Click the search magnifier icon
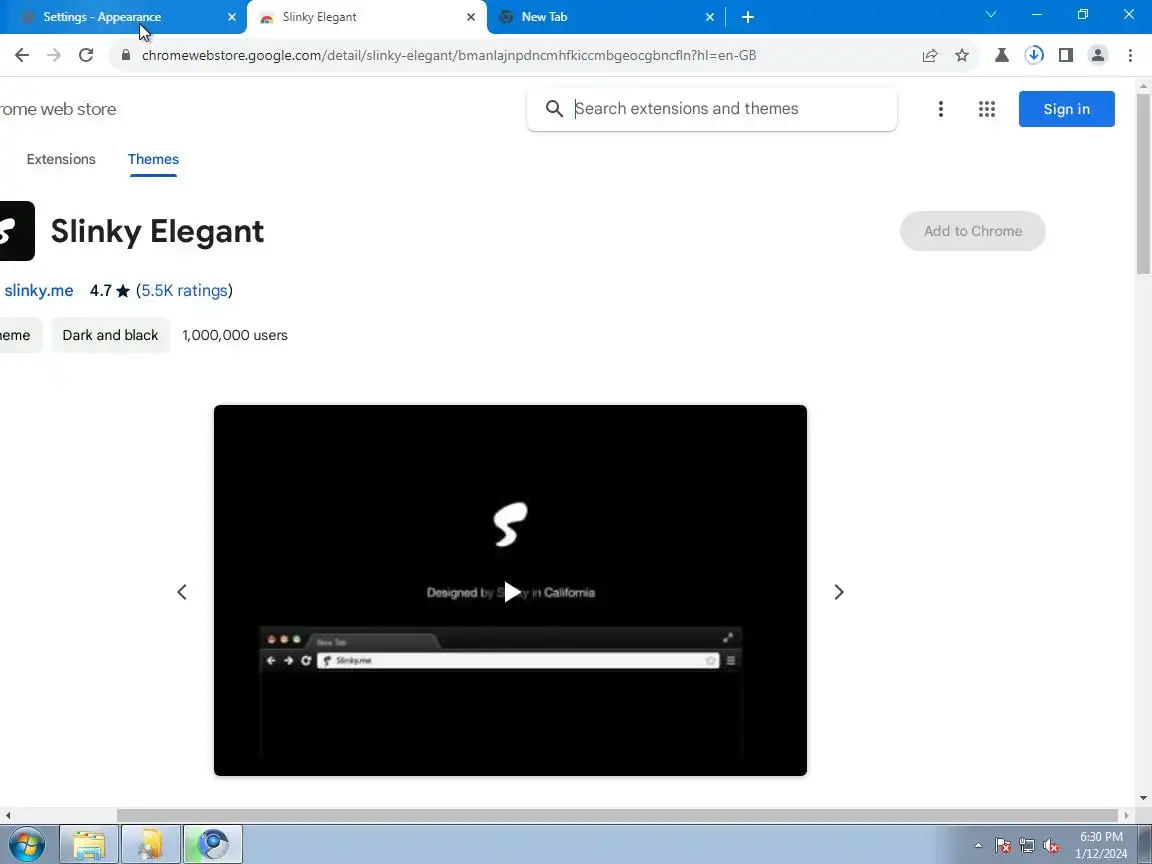Viewport: 1152px width, 864px height. tap(555, 109)
